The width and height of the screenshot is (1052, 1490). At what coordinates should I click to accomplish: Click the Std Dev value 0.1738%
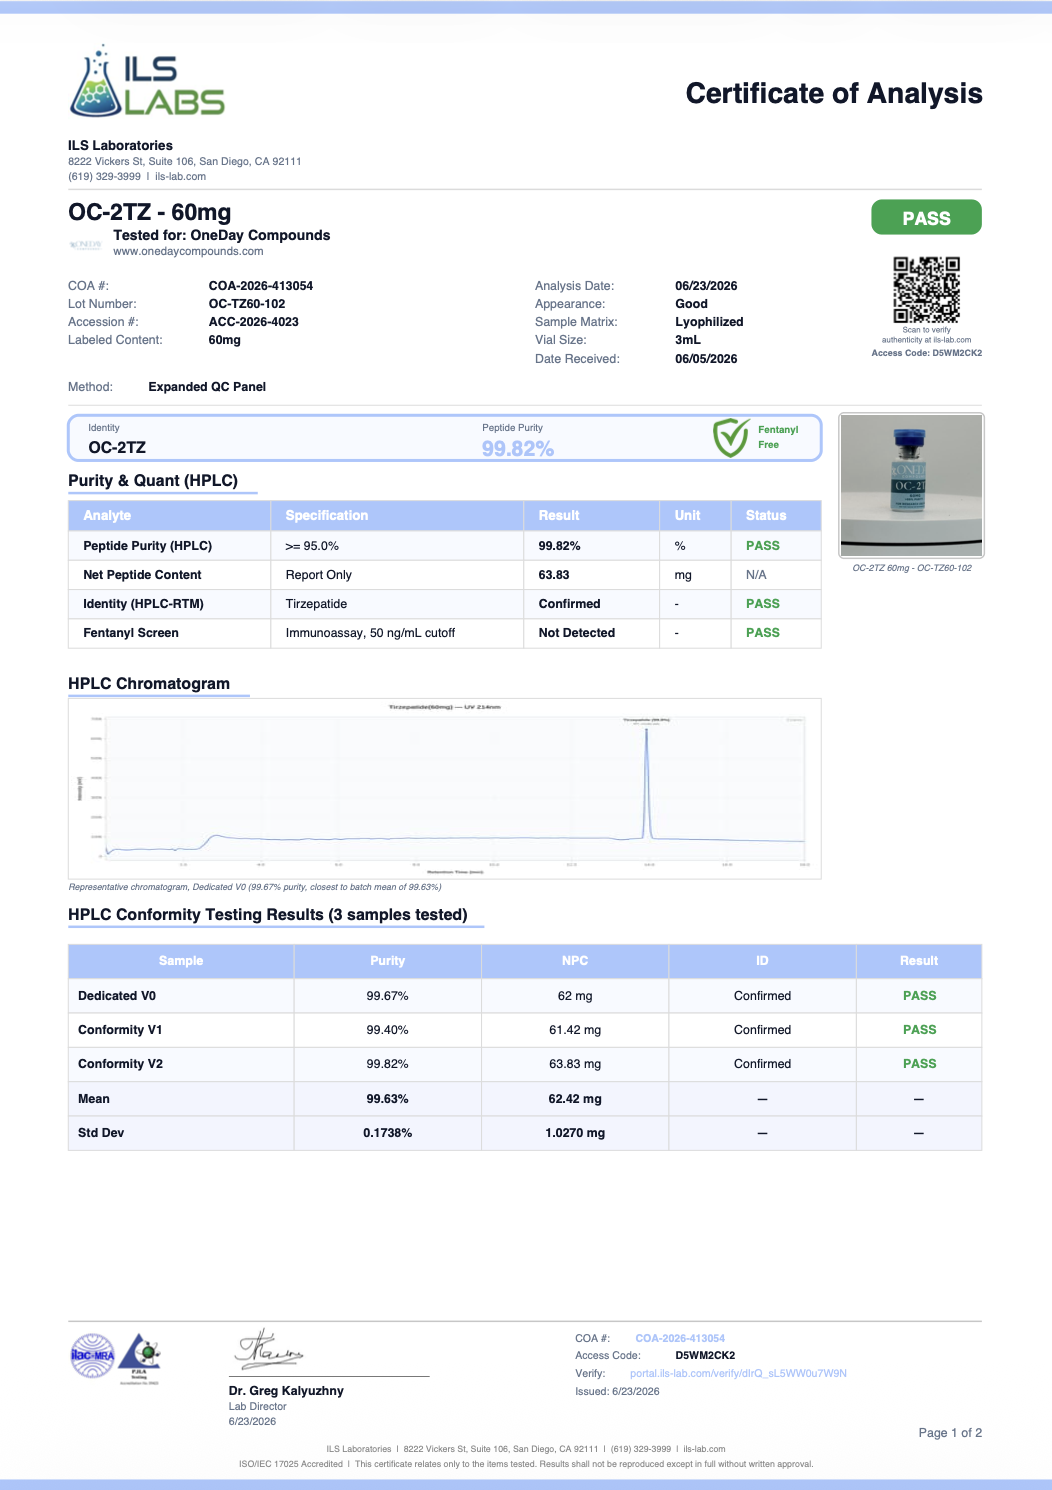387,1133
